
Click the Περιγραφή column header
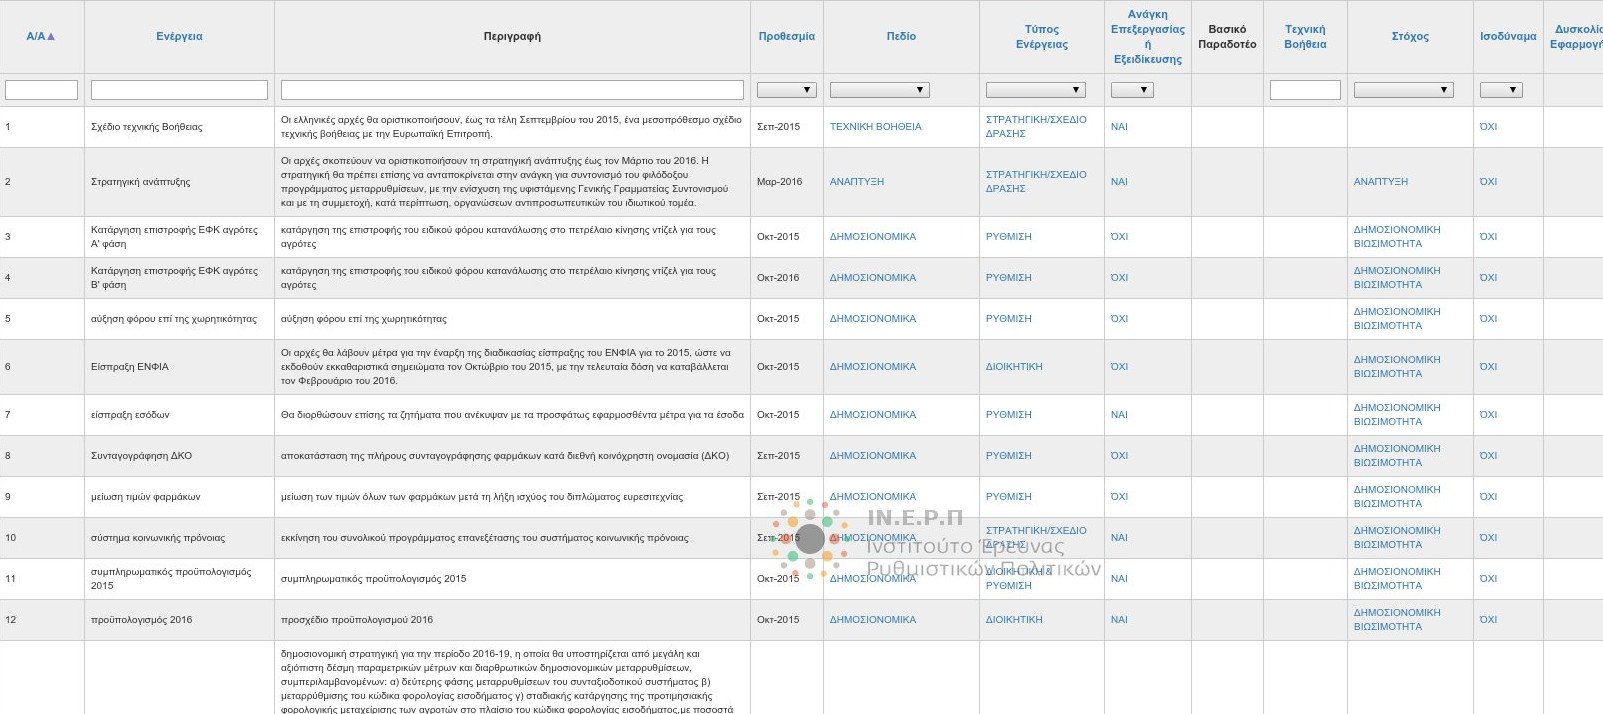pyautogui.click(x=512, y=36)
